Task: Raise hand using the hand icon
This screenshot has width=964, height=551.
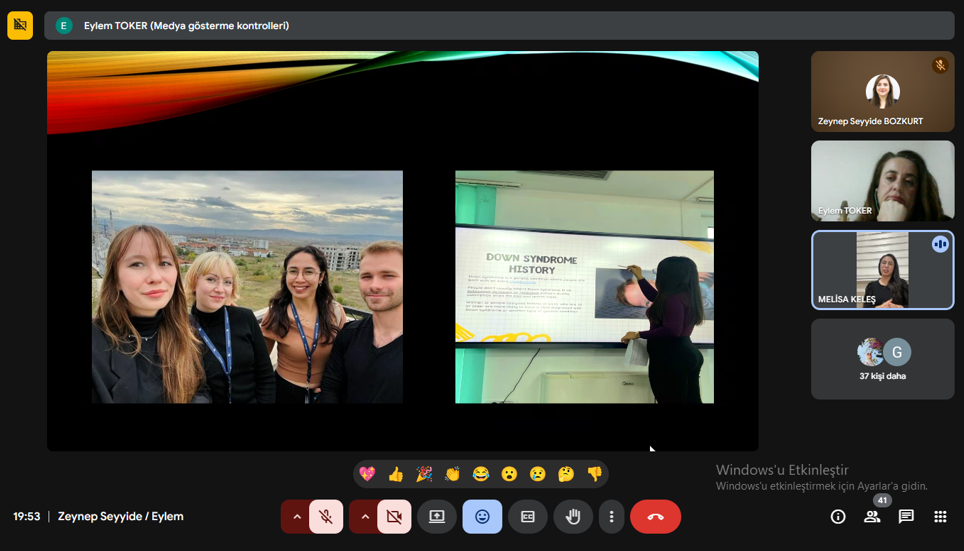Action: pyautogui.click(x=573, y=516)
